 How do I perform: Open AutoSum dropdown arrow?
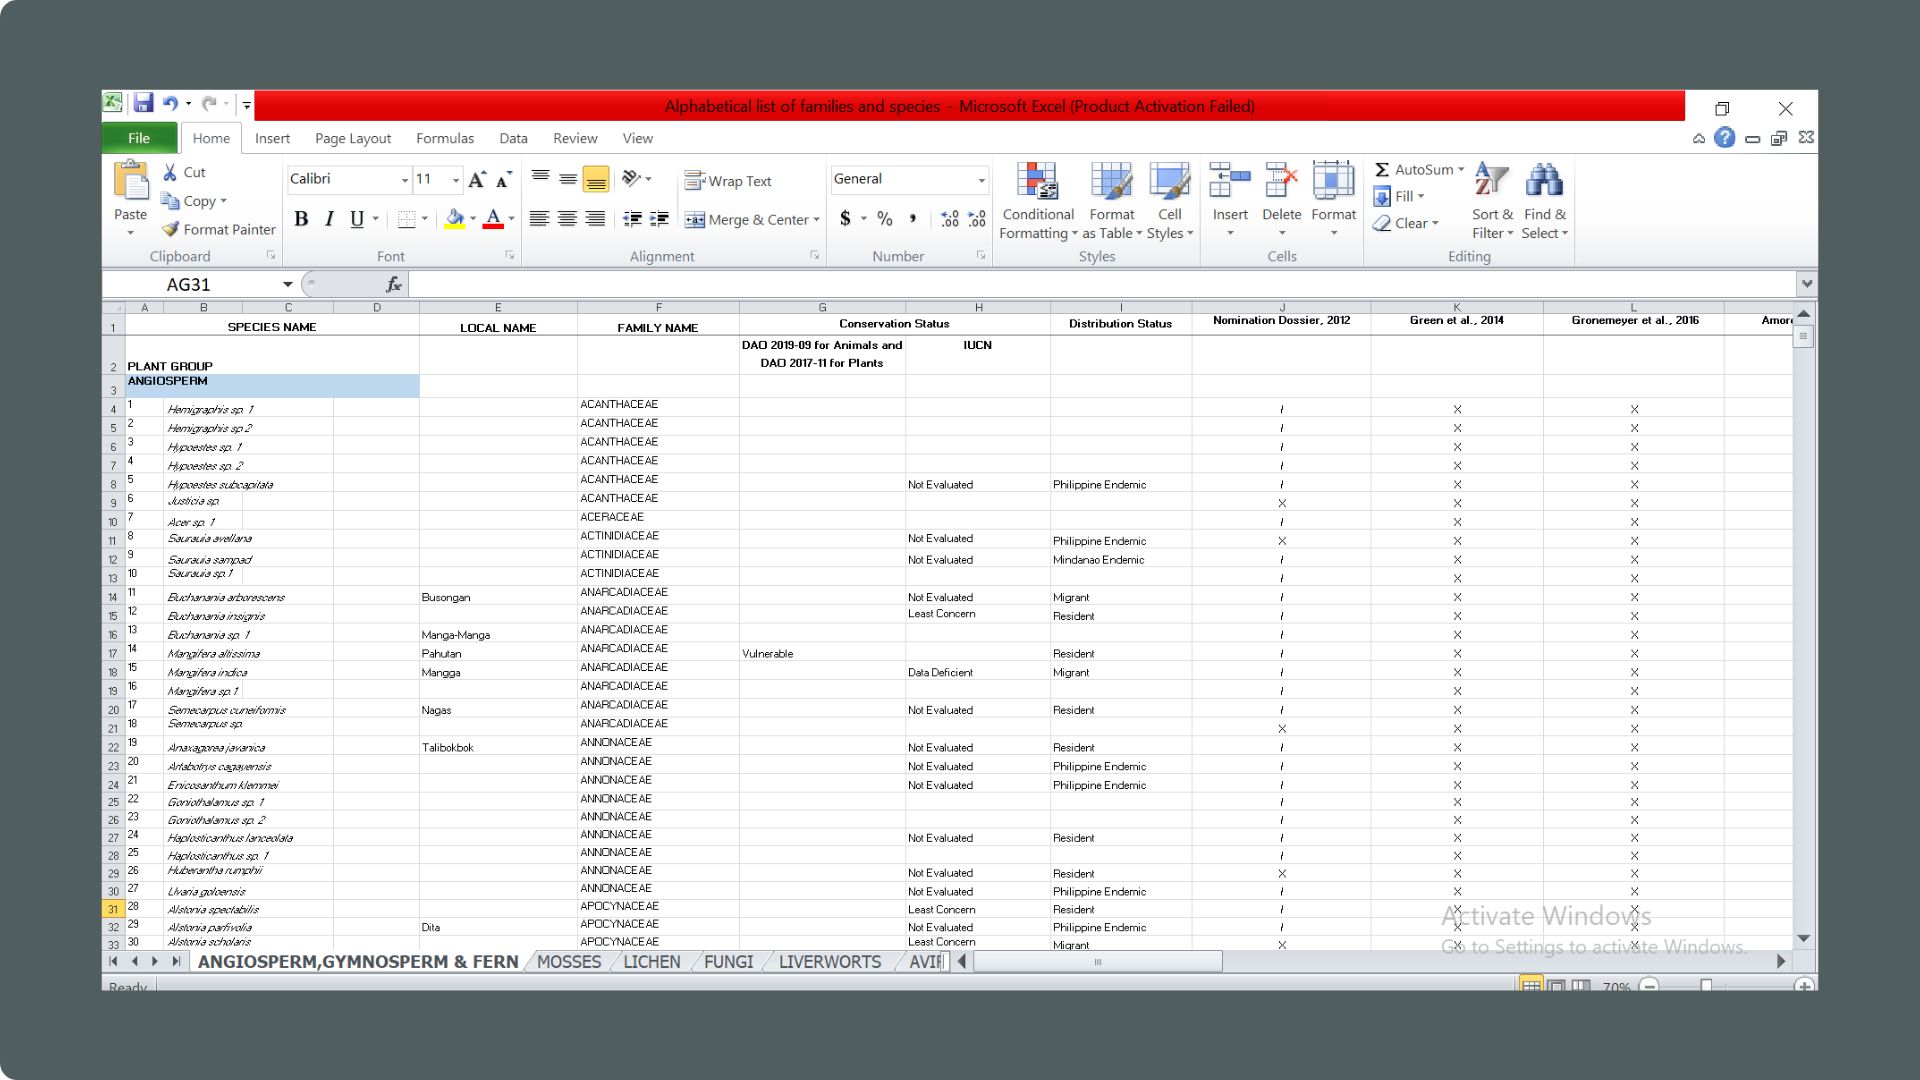pos(1461,170)
